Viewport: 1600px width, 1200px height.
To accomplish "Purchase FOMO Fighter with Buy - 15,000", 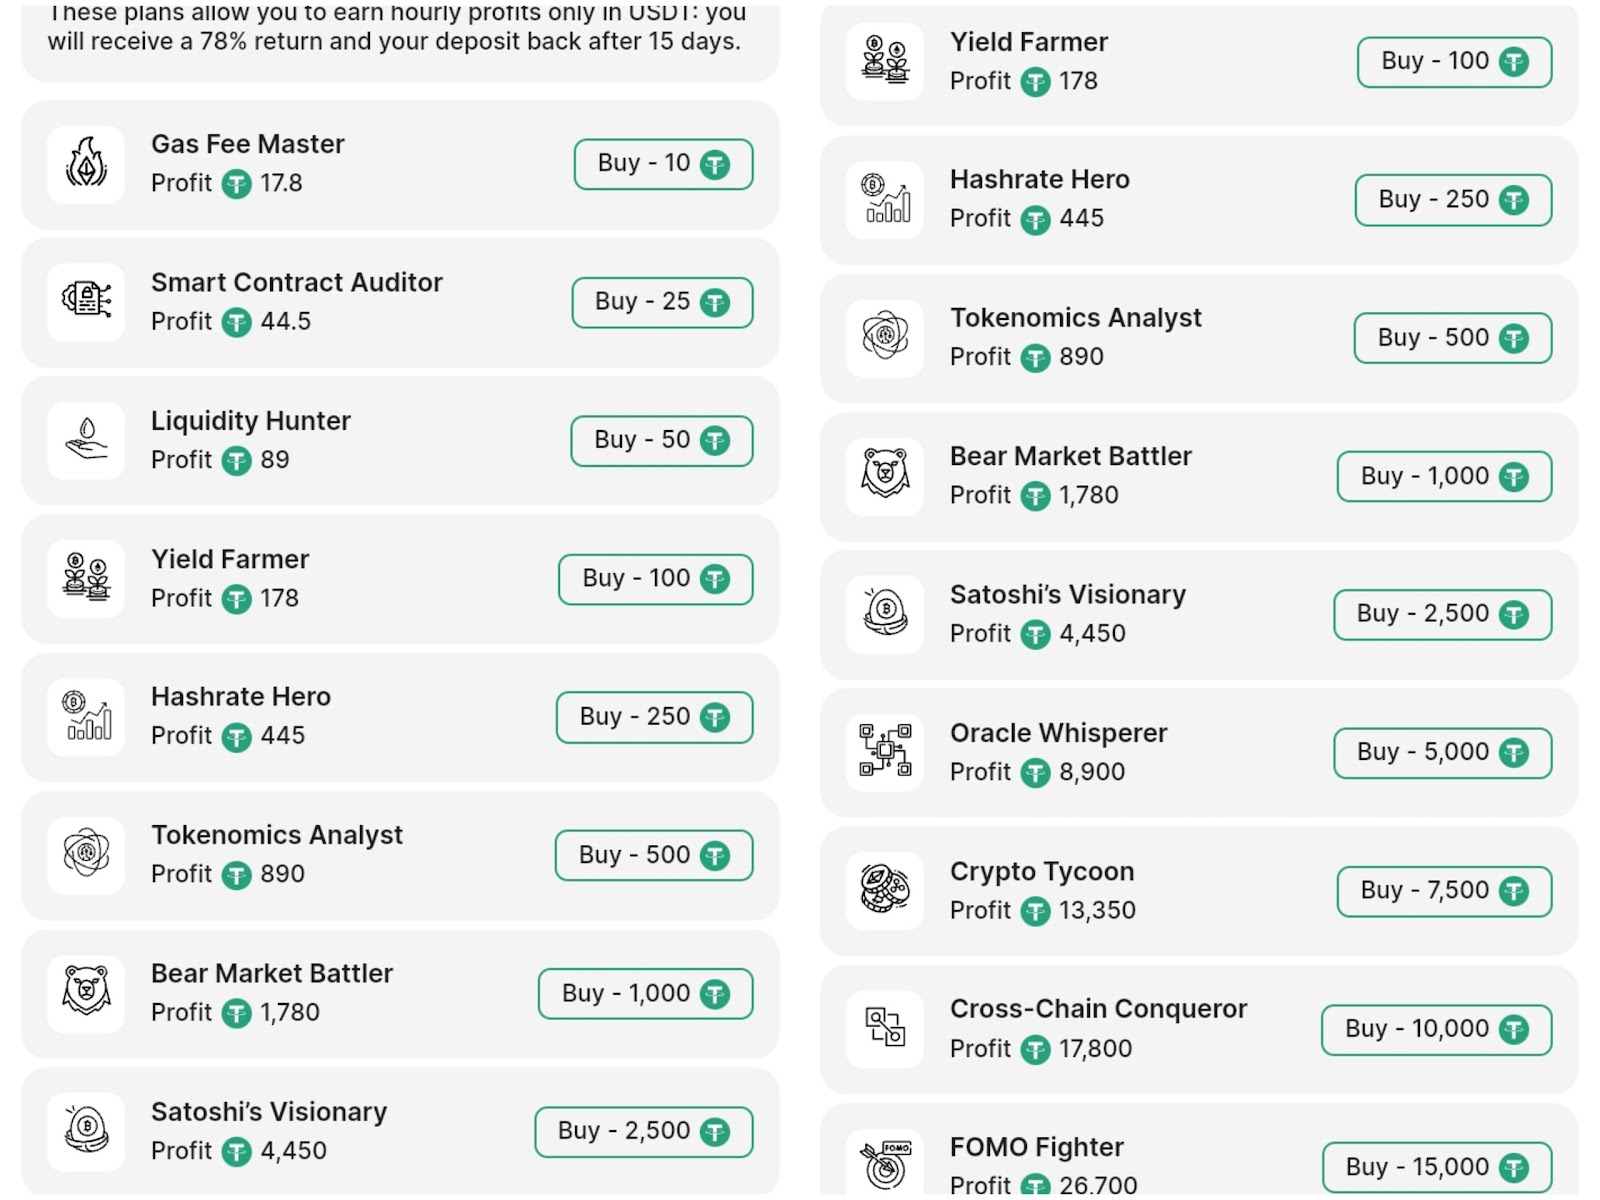I will [1436, 1167].
